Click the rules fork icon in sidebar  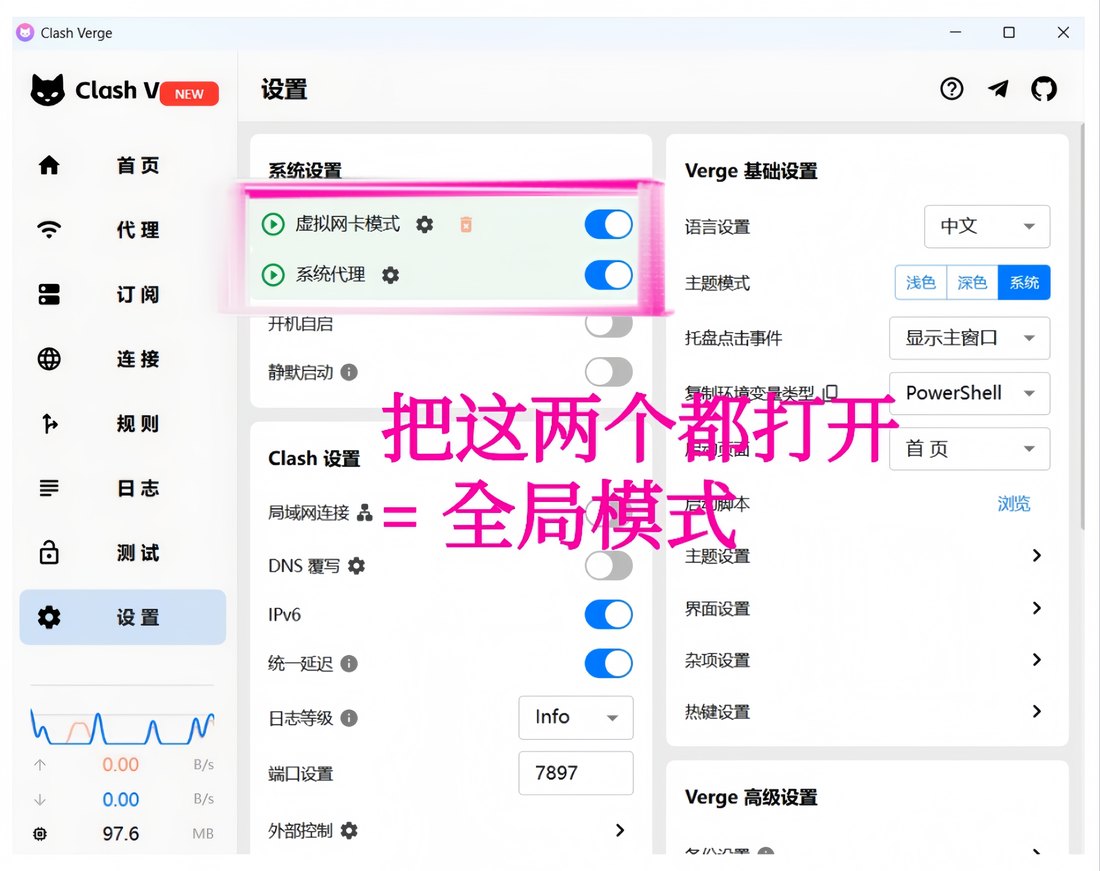(49, 423)
